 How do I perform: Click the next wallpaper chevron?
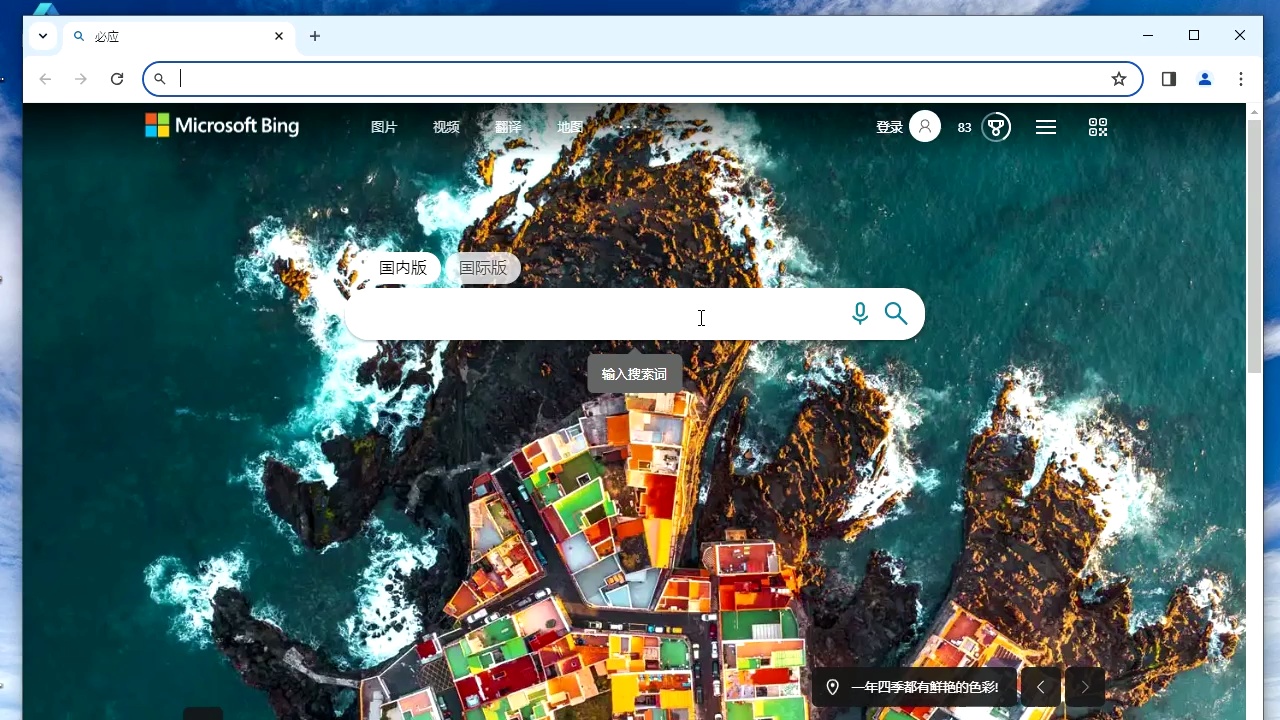[1084, 687]
